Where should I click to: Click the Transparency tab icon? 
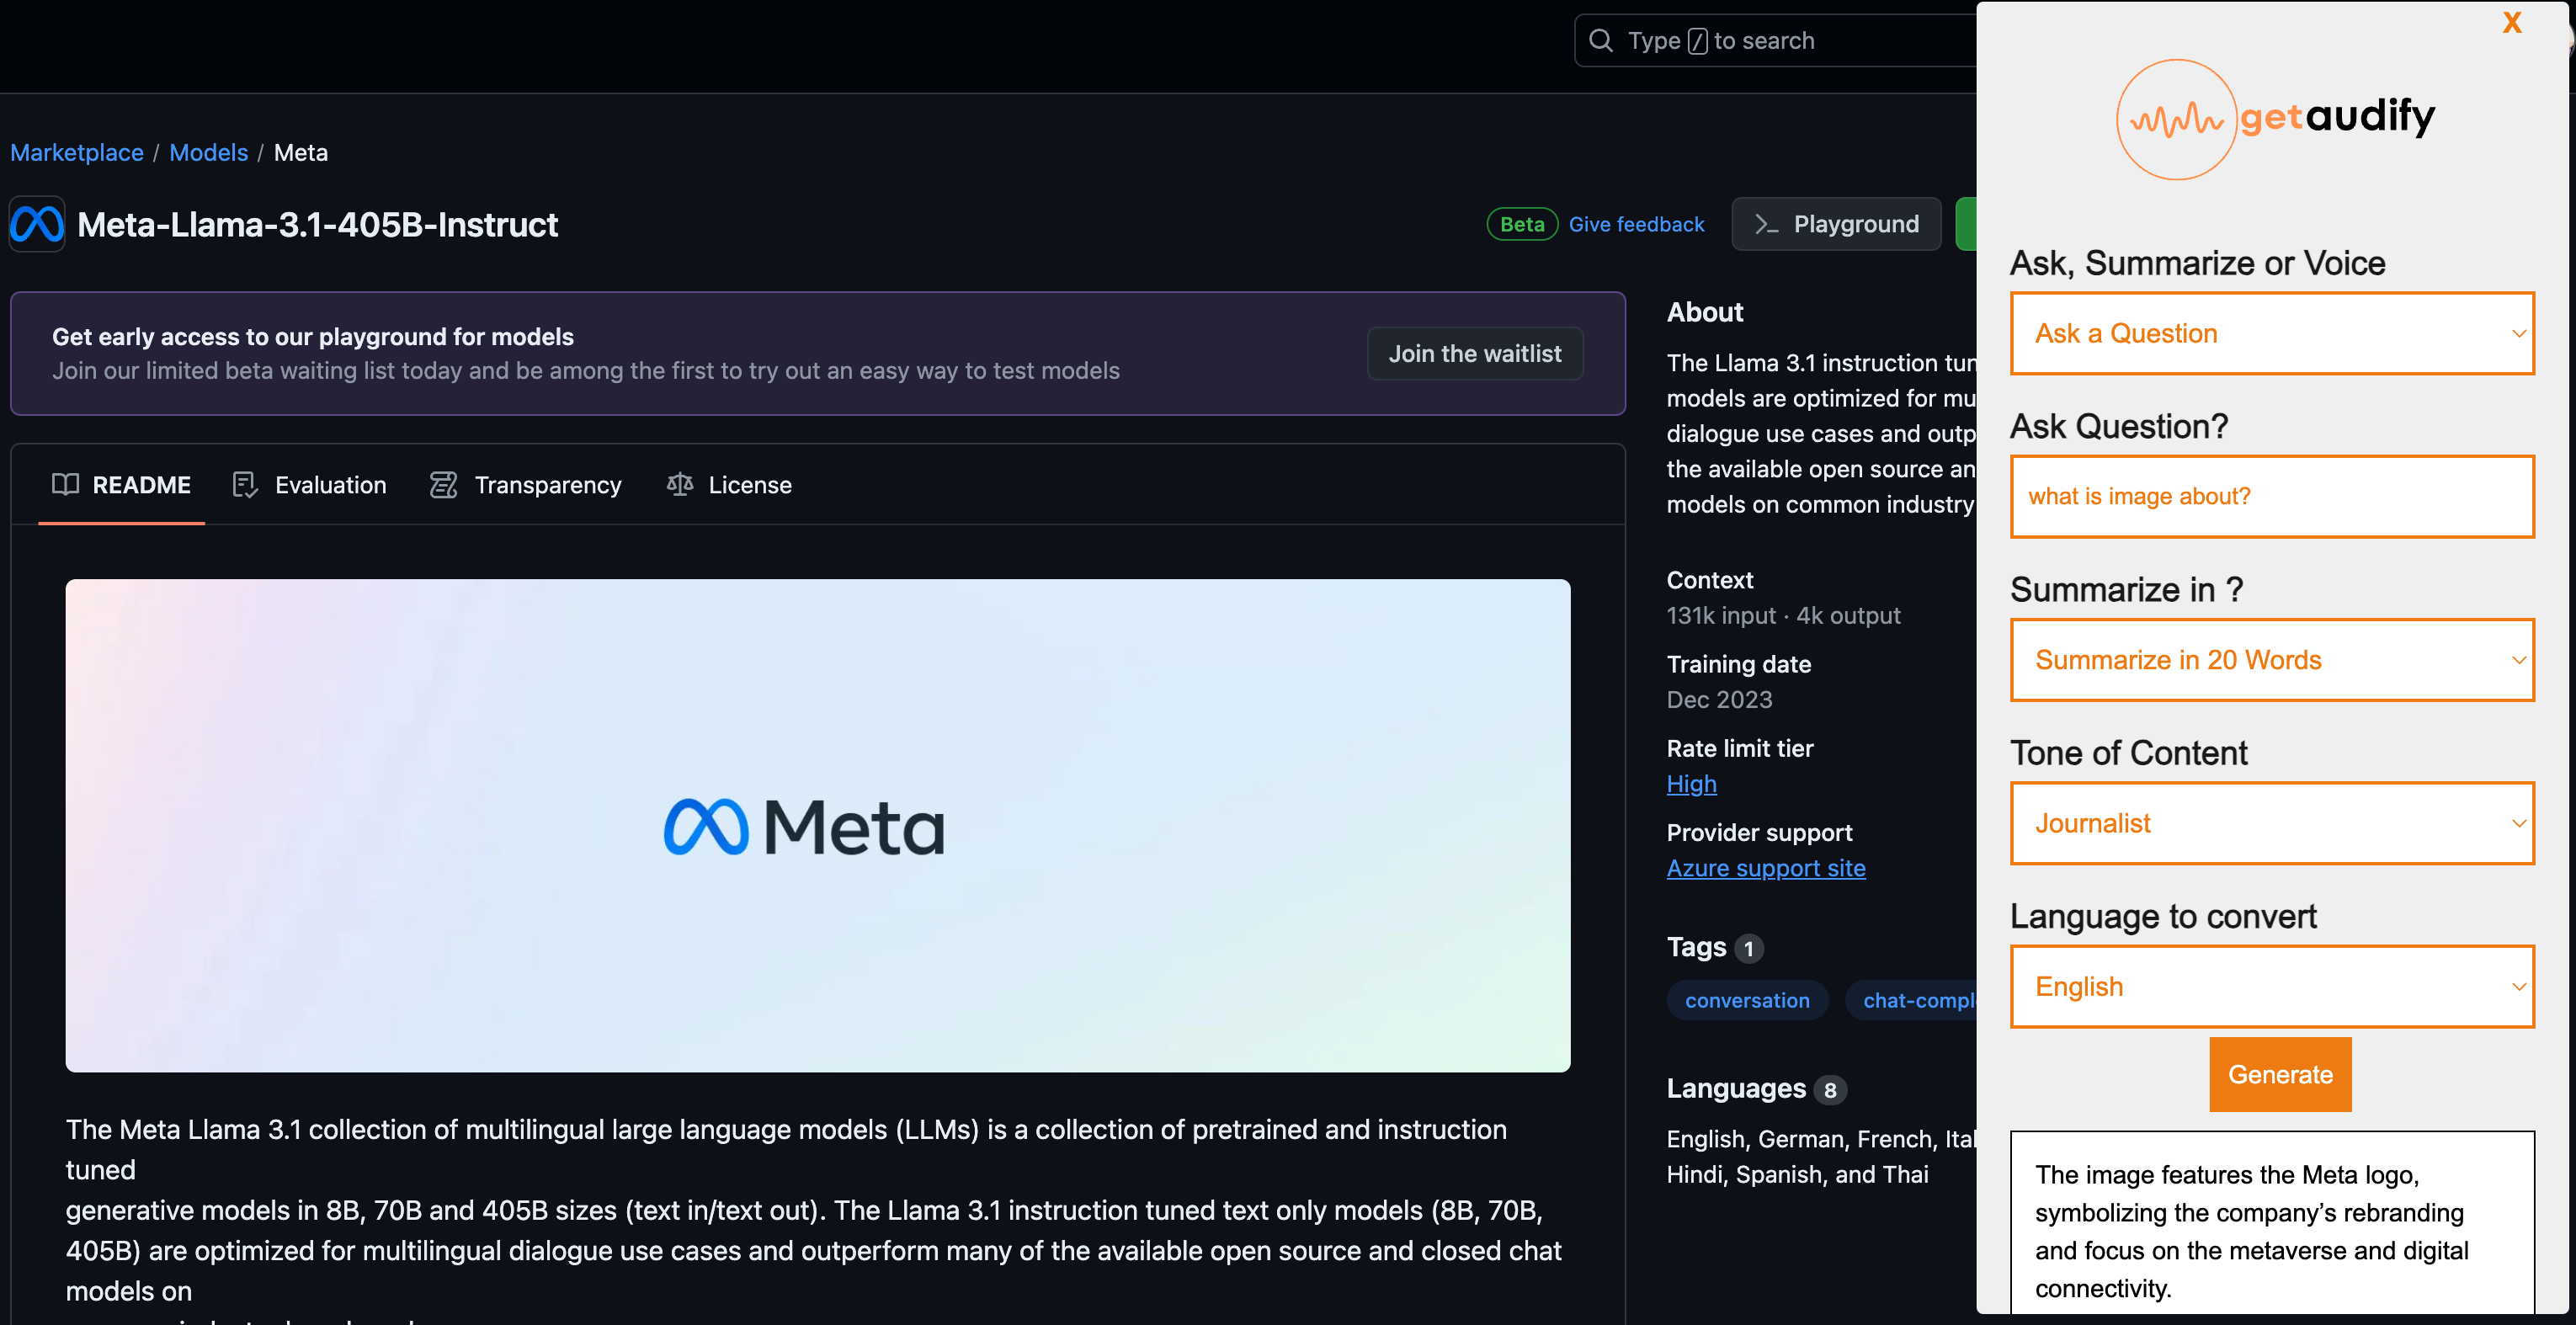[x=443, y=485]
